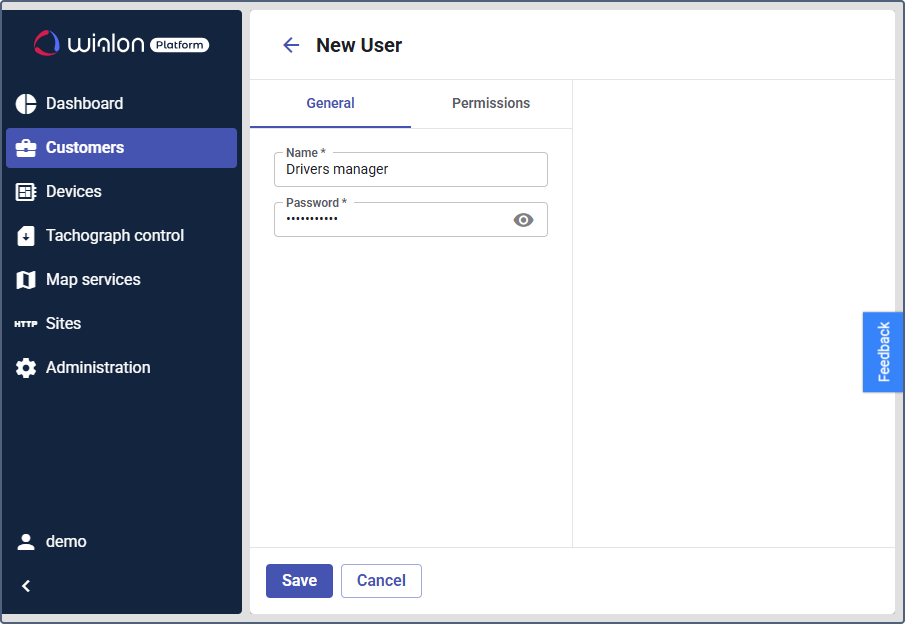Open the Feedback side panel
The height and width of the screenshot is (624, 905).
tap(883, 352)
